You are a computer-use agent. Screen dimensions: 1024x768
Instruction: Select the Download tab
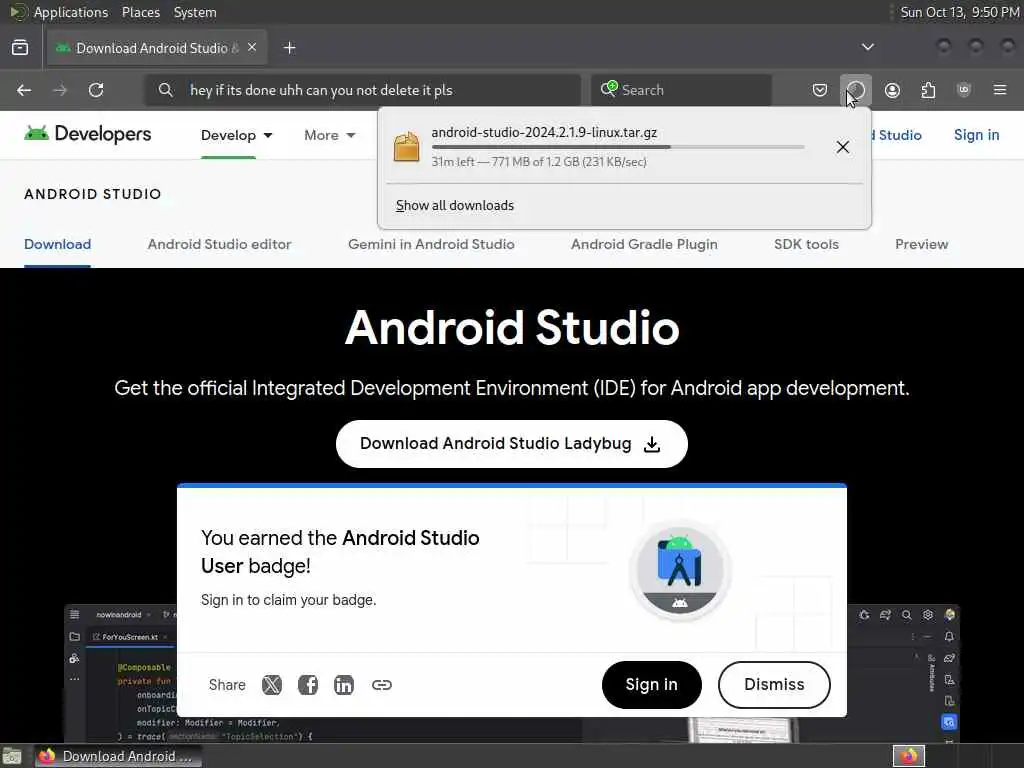(x=57, y=244)
